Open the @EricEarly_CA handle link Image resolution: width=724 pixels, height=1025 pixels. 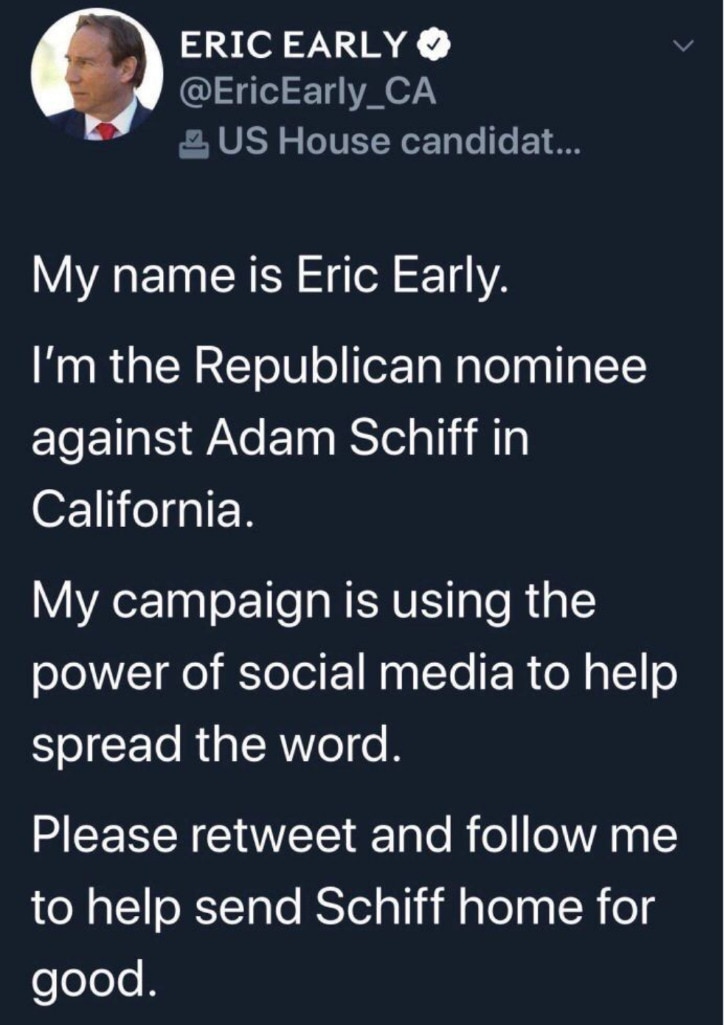[x=306, y=94]
